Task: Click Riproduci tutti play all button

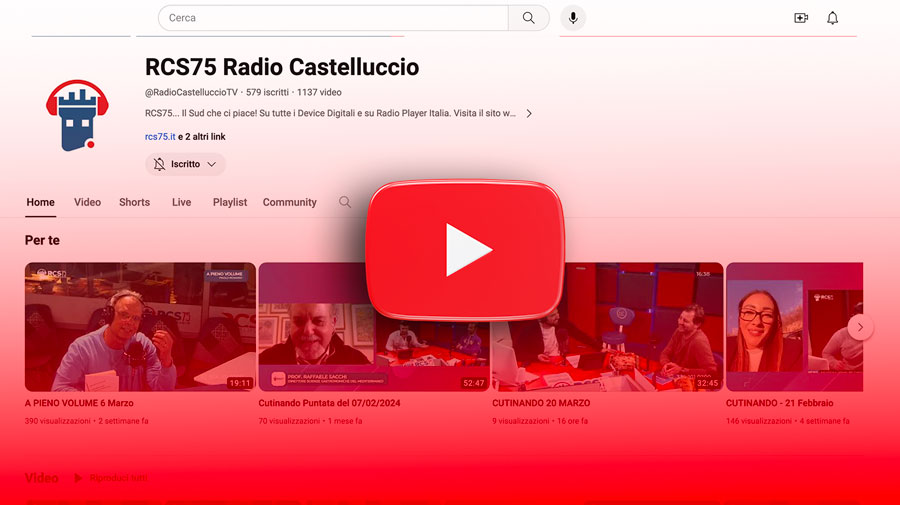Action: click(x=111, y=477)
